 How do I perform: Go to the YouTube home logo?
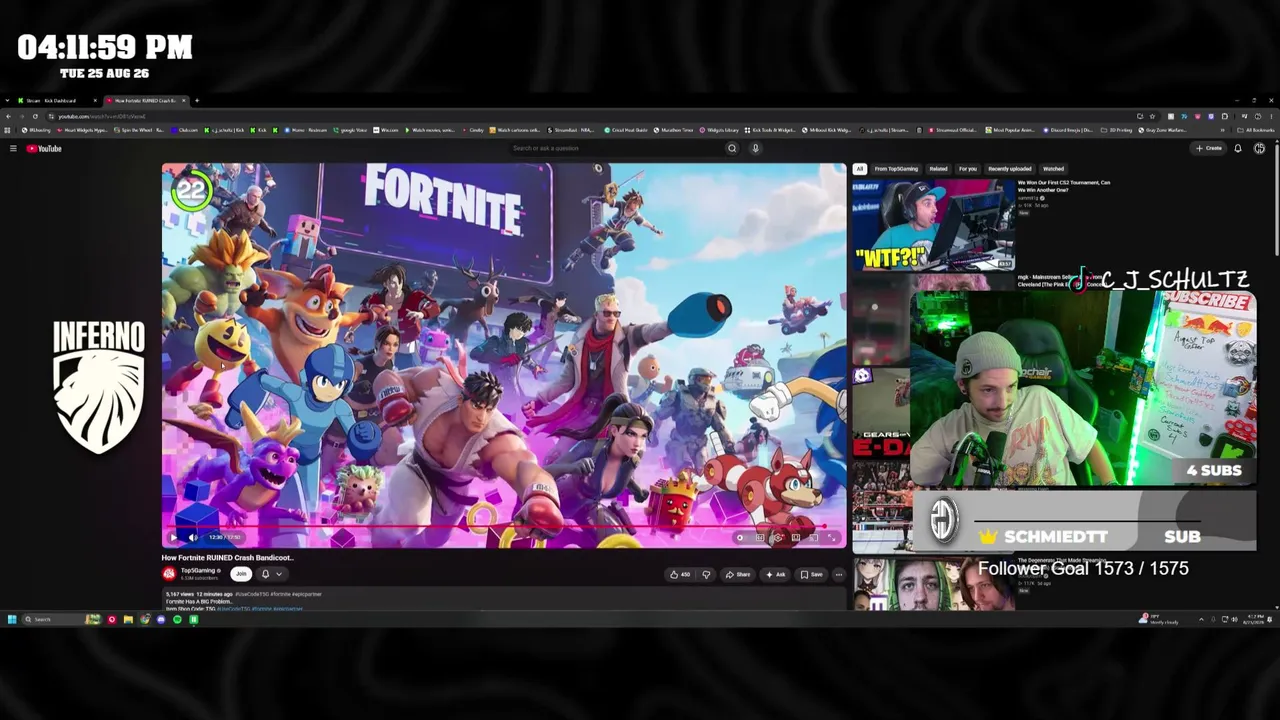(44, 149)
